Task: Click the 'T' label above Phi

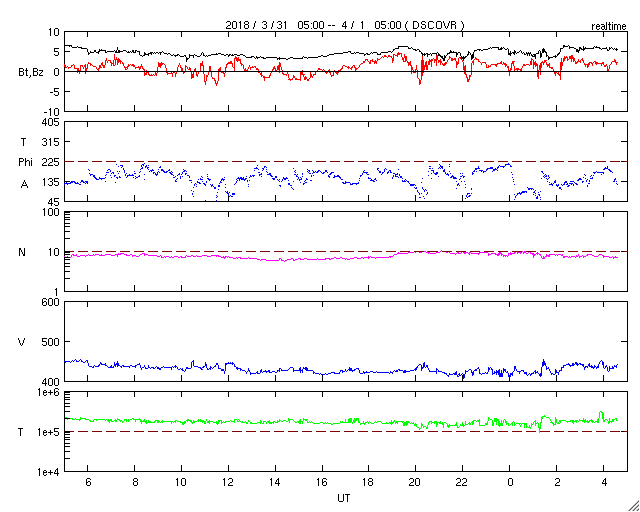Action: tap(23, 142)
